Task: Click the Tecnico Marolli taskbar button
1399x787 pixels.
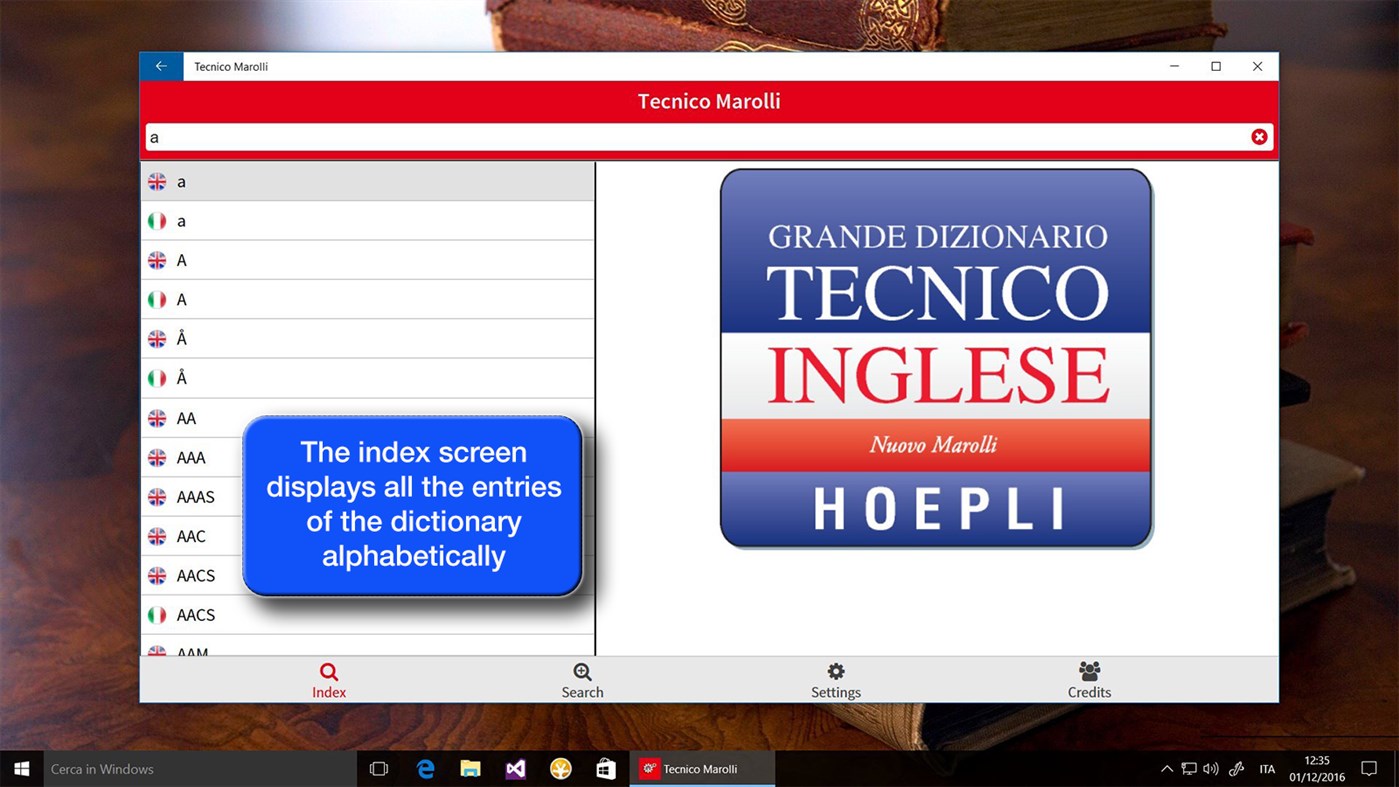Action: [700, 768]
